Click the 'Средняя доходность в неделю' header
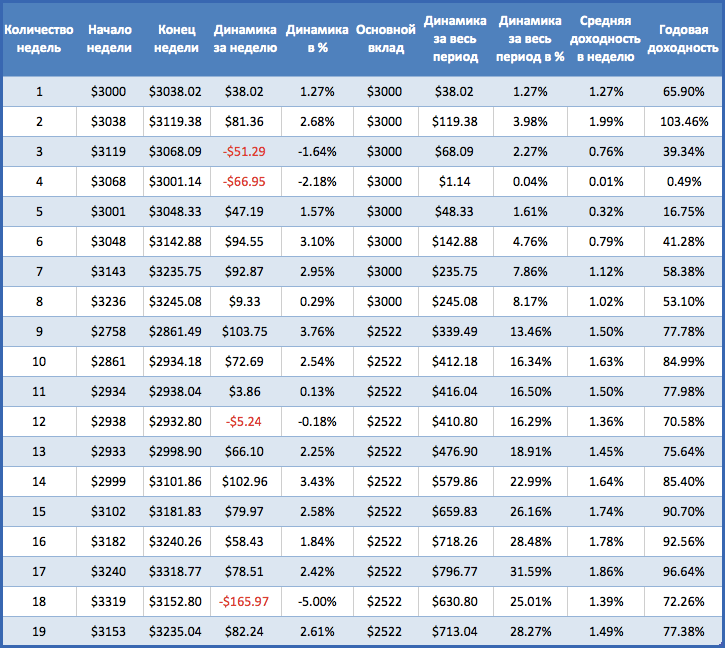The height and width of the screenshot is (648, 725). point(605,39)
